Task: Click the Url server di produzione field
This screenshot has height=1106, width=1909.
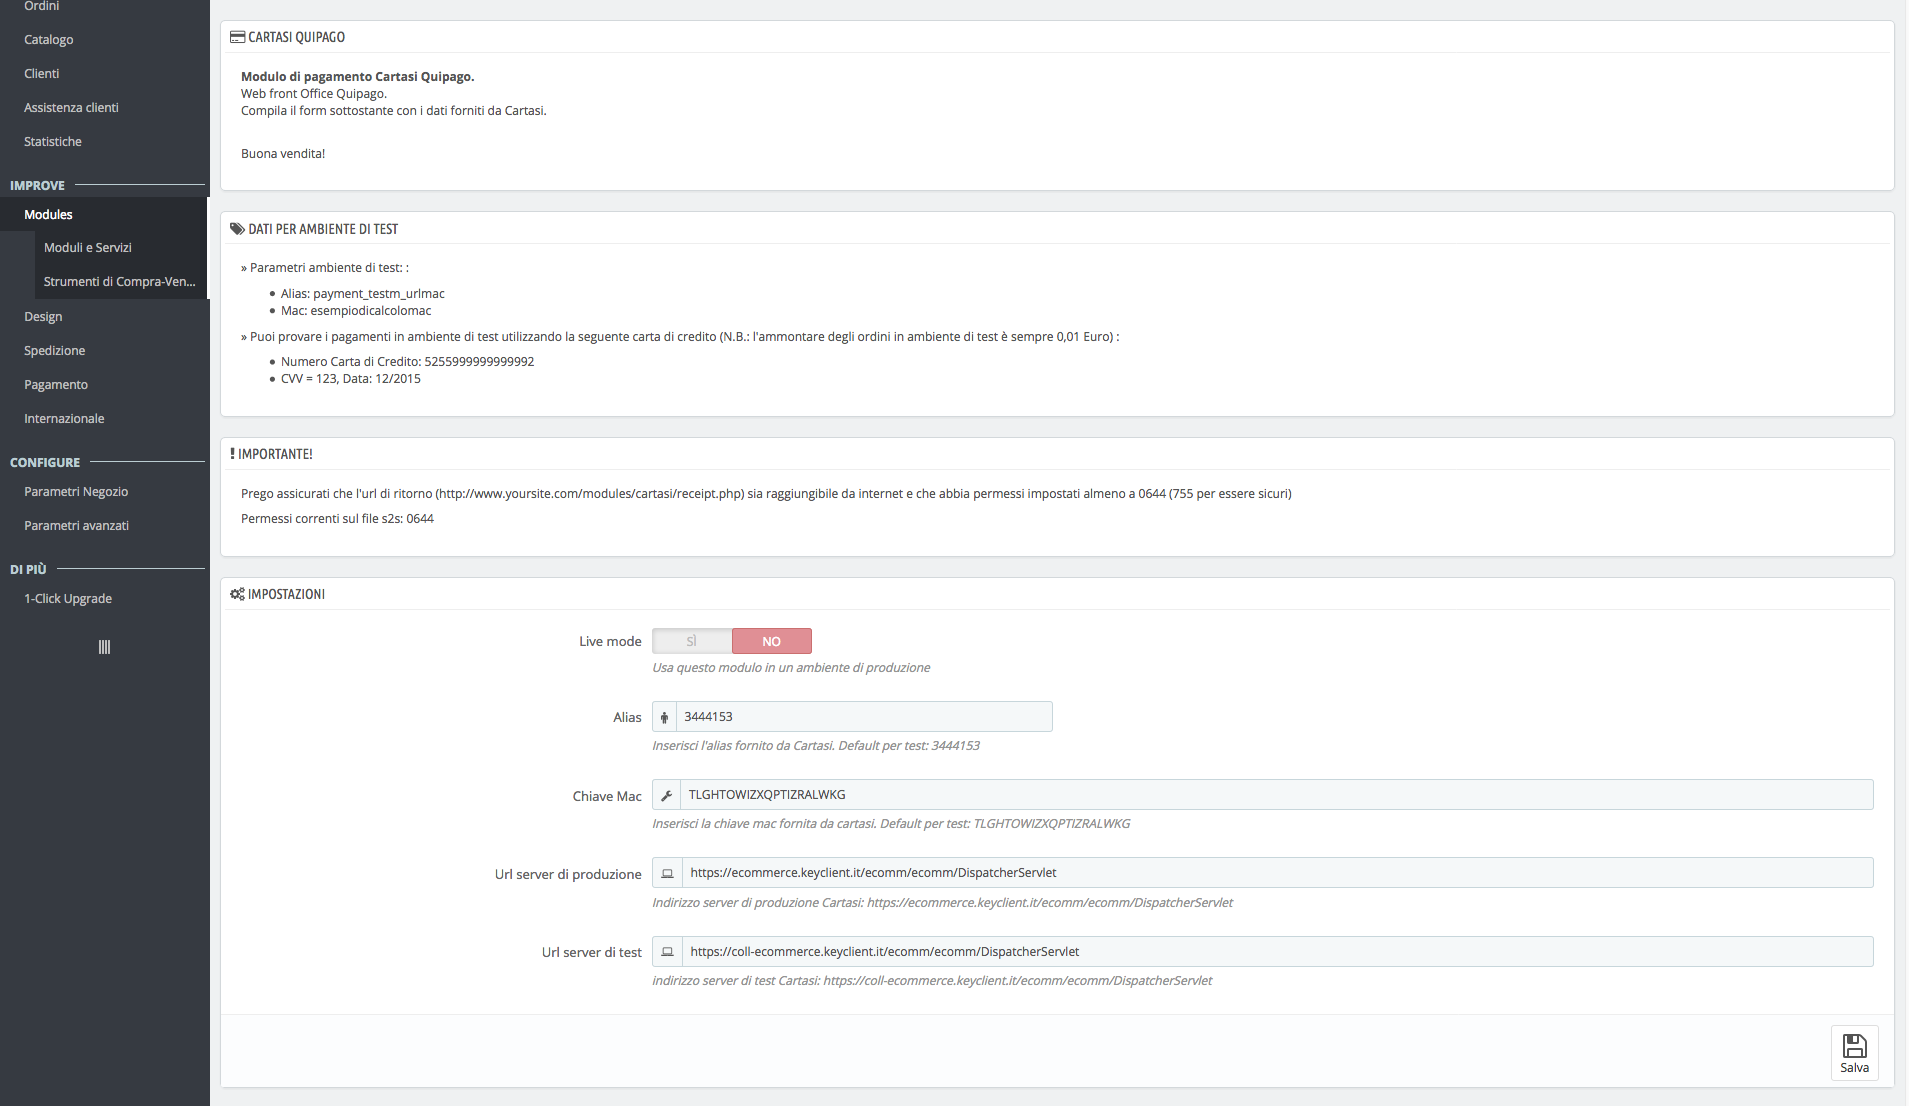Action: (1277, 873)
